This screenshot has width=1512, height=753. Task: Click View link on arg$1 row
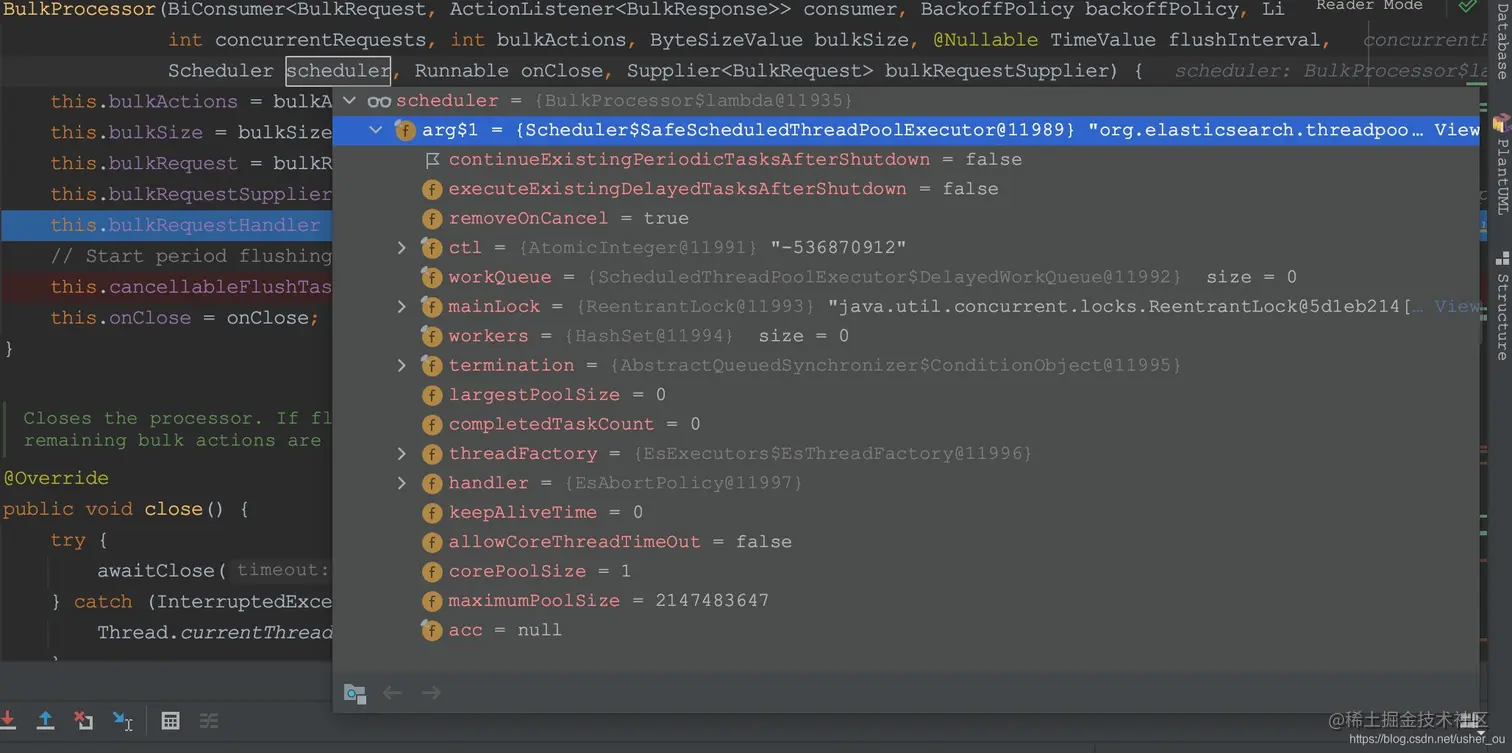(x=1456, y=130)
